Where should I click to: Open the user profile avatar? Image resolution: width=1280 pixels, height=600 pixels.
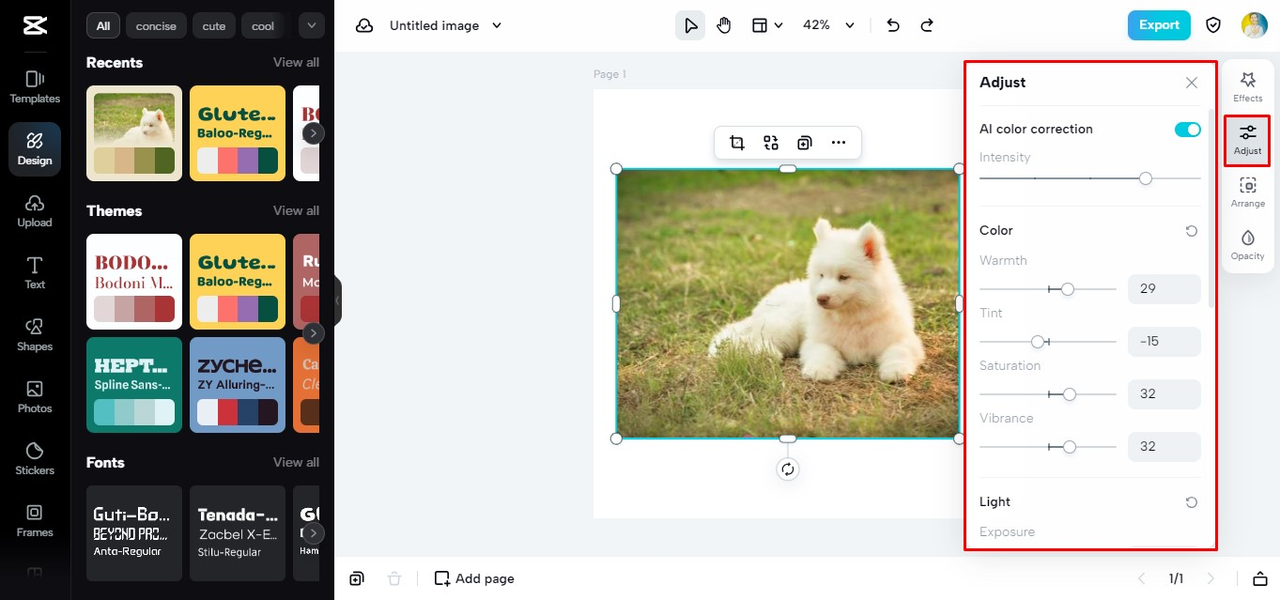coord(1254,25)
